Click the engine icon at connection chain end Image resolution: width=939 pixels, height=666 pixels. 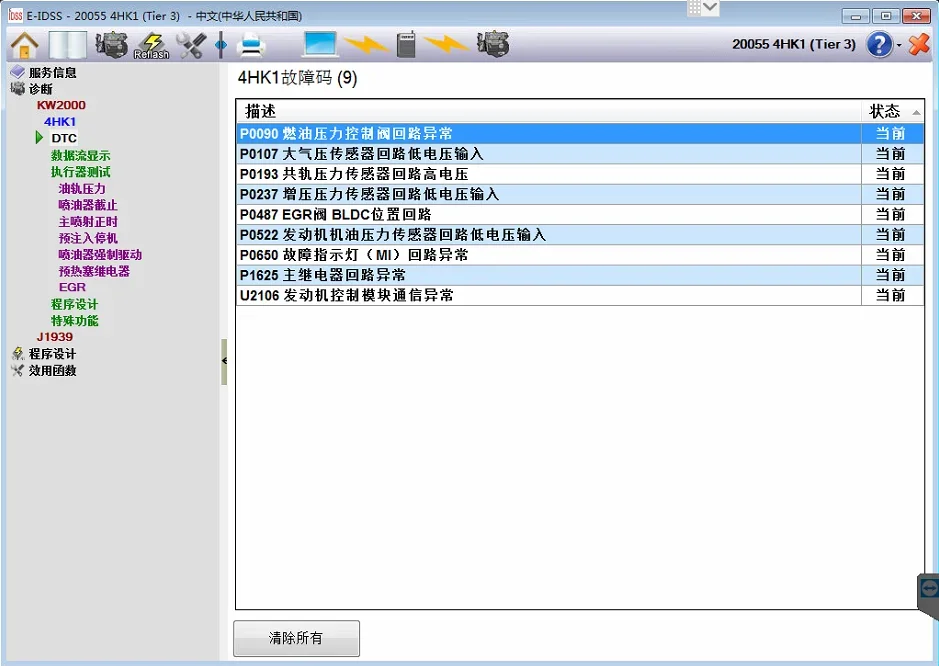tap(493, 44)
